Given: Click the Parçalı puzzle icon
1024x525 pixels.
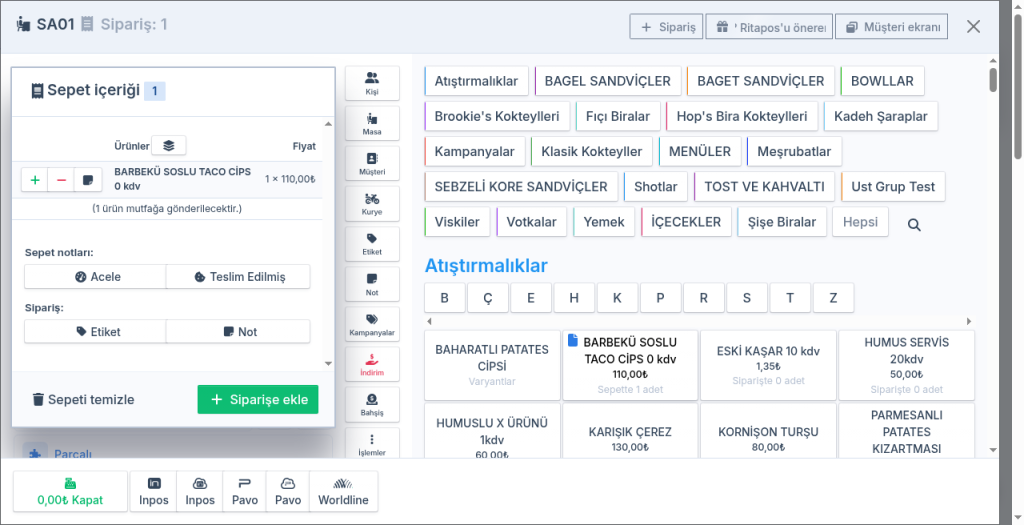Looking at the screenshot, I should tap(35, 453).
